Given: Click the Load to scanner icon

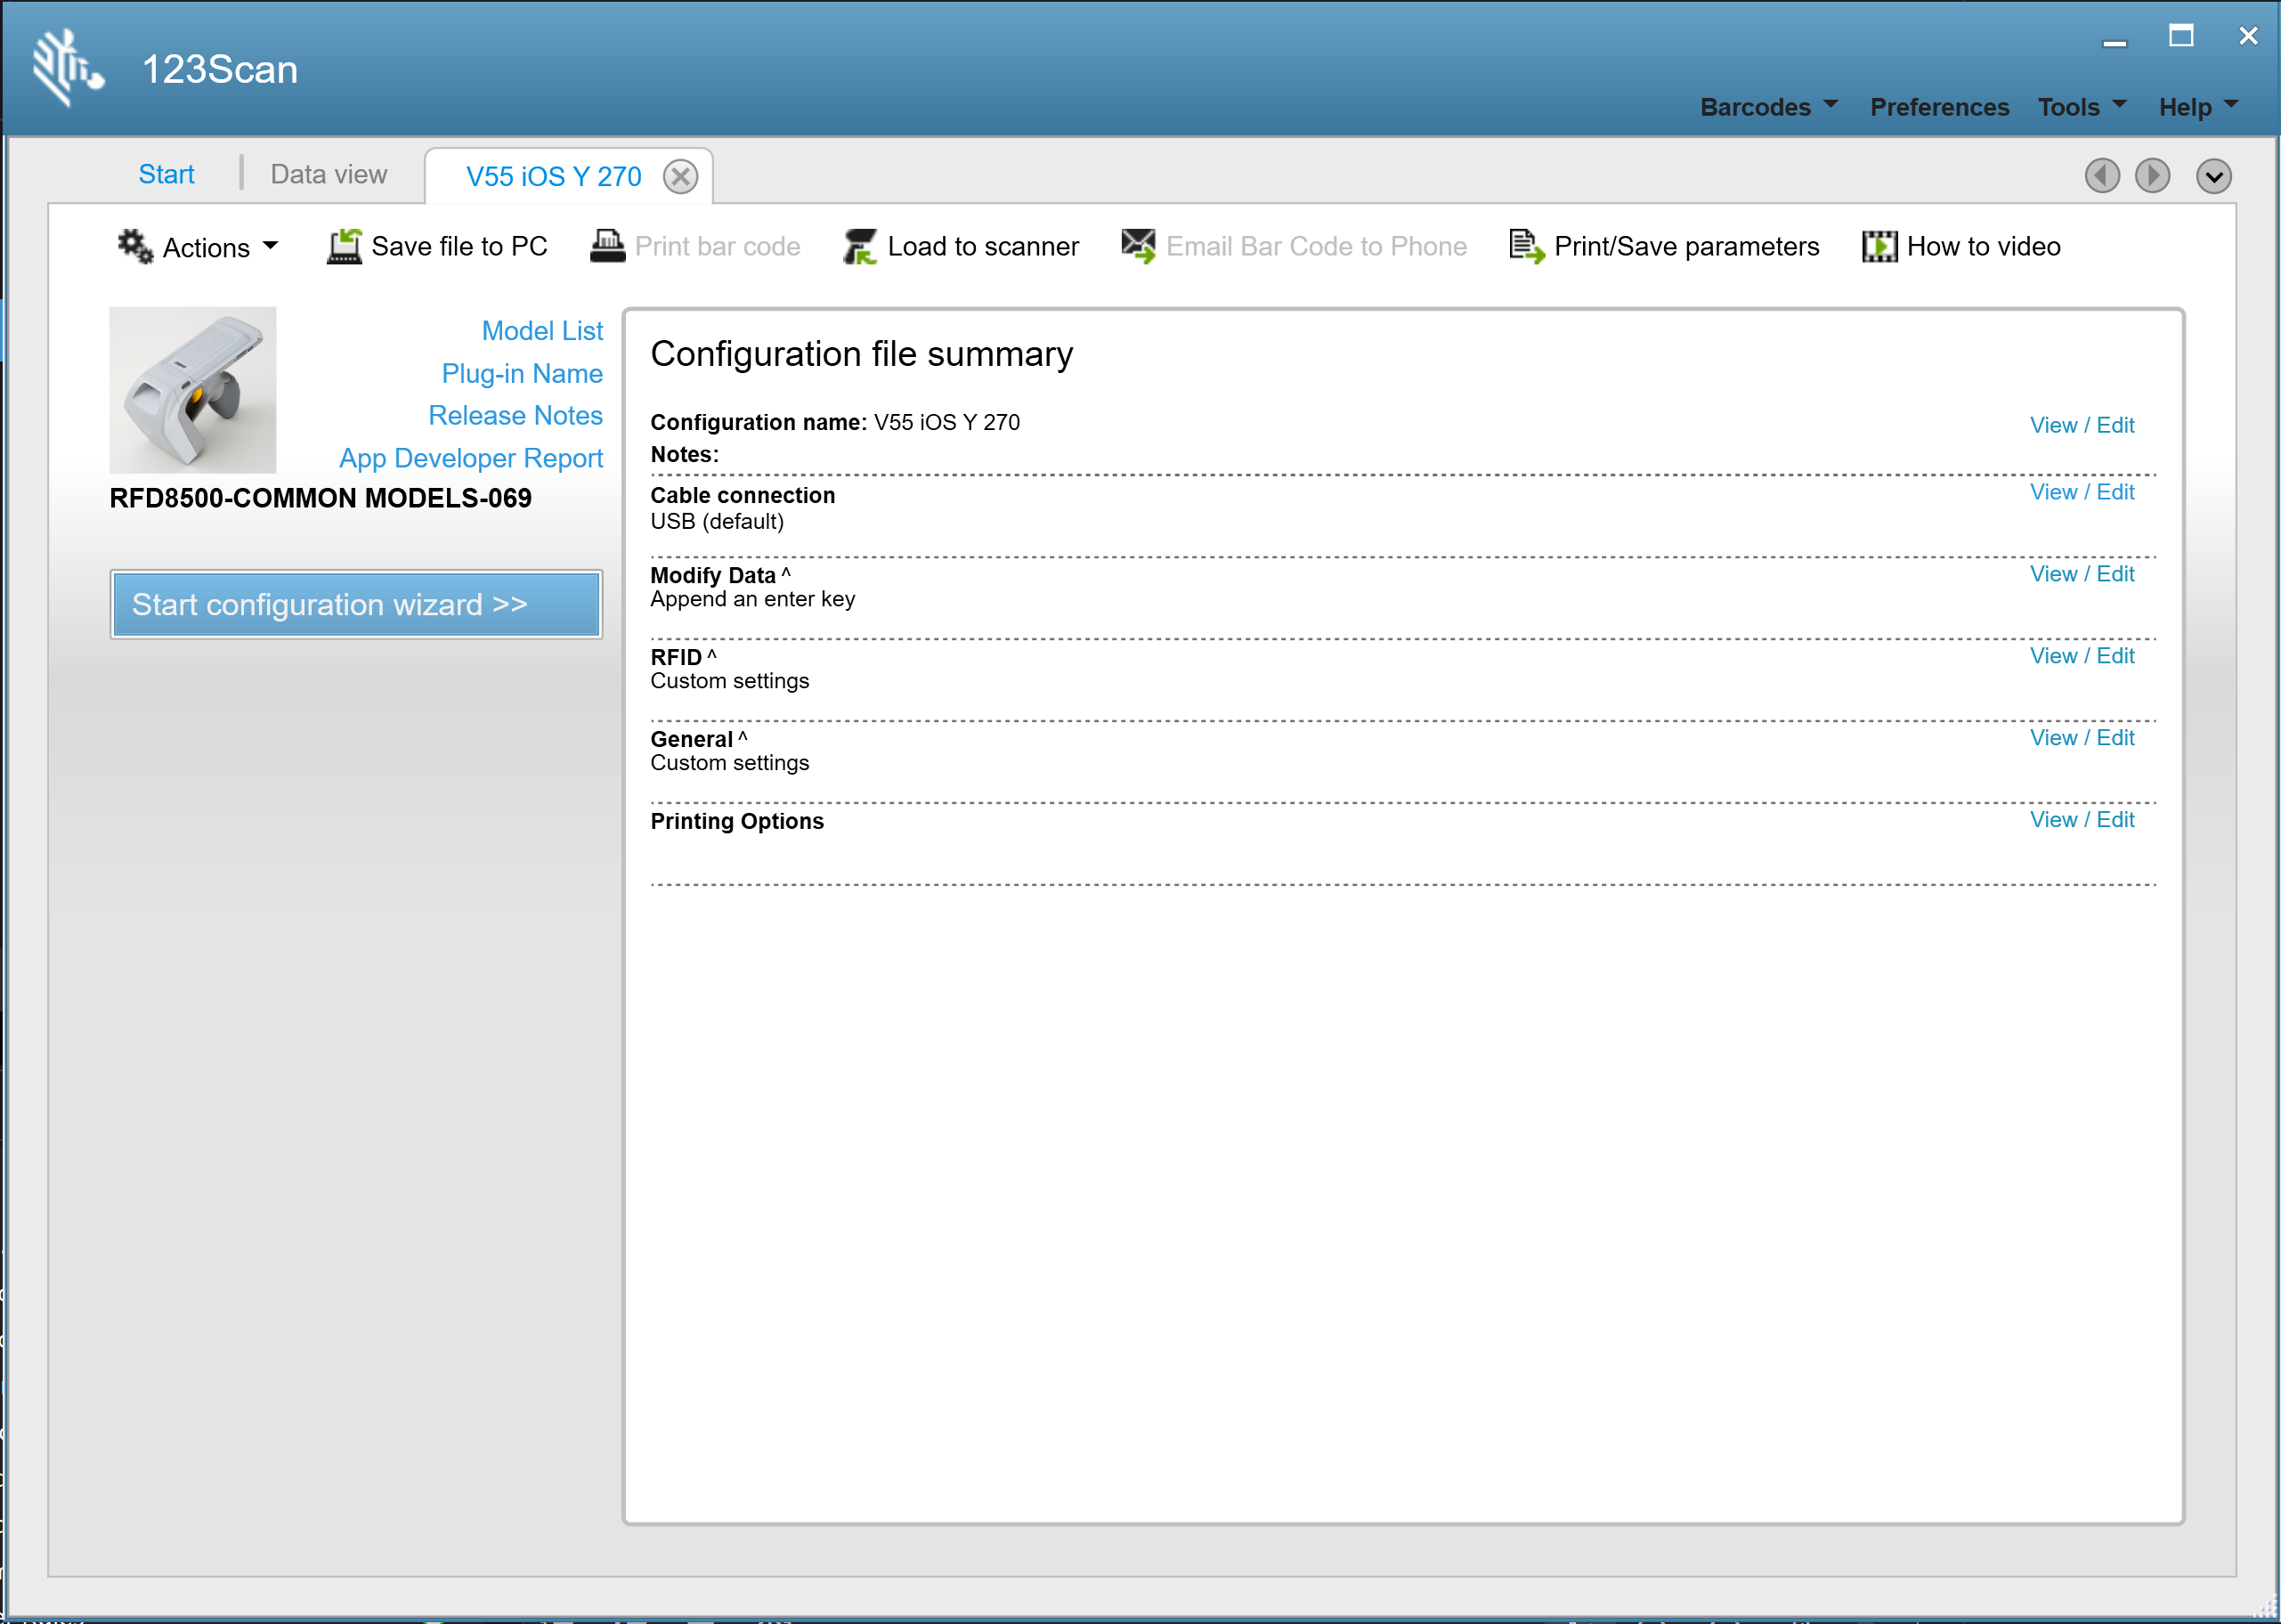Looking at the screenshot, I should pos(859,246).
